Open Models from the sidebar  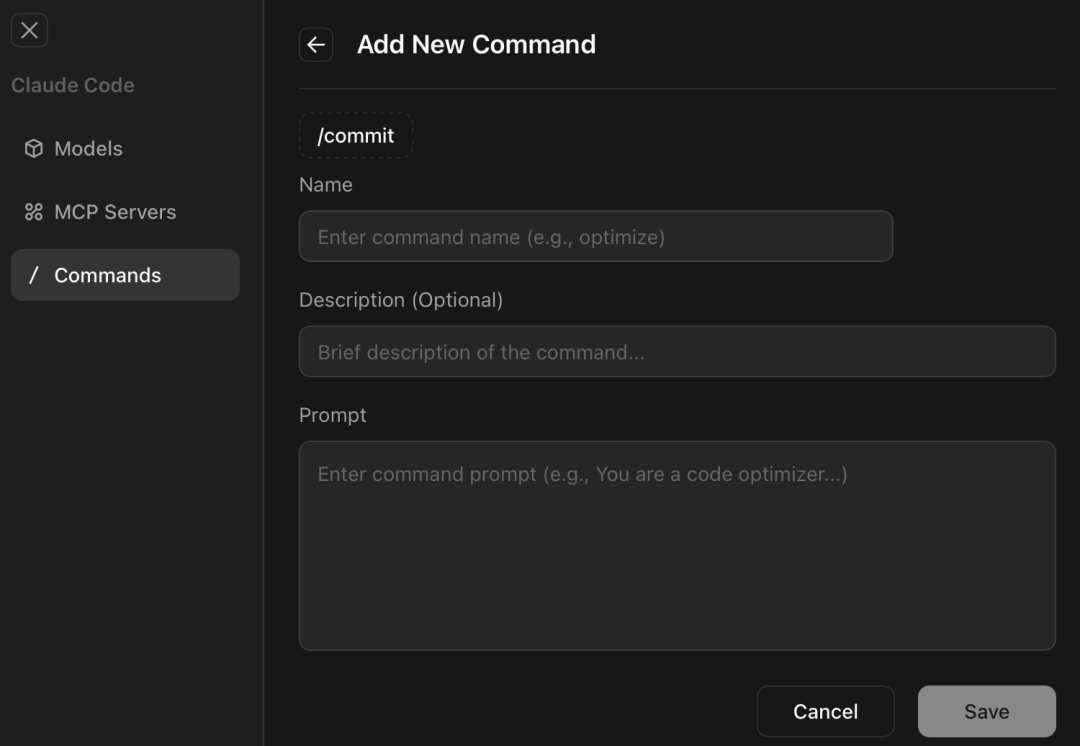(x=89, y=148)
